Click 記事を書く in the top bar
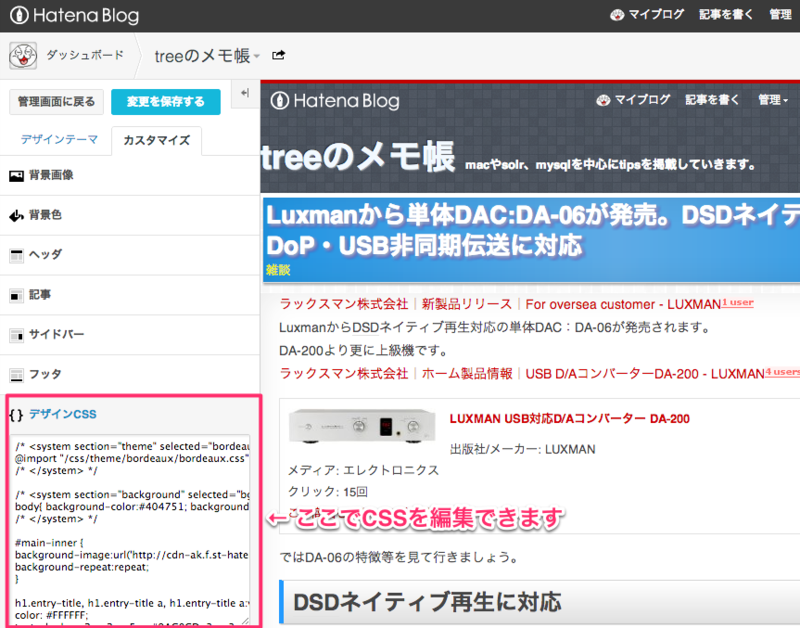800x628 pixels. point(726,15)
